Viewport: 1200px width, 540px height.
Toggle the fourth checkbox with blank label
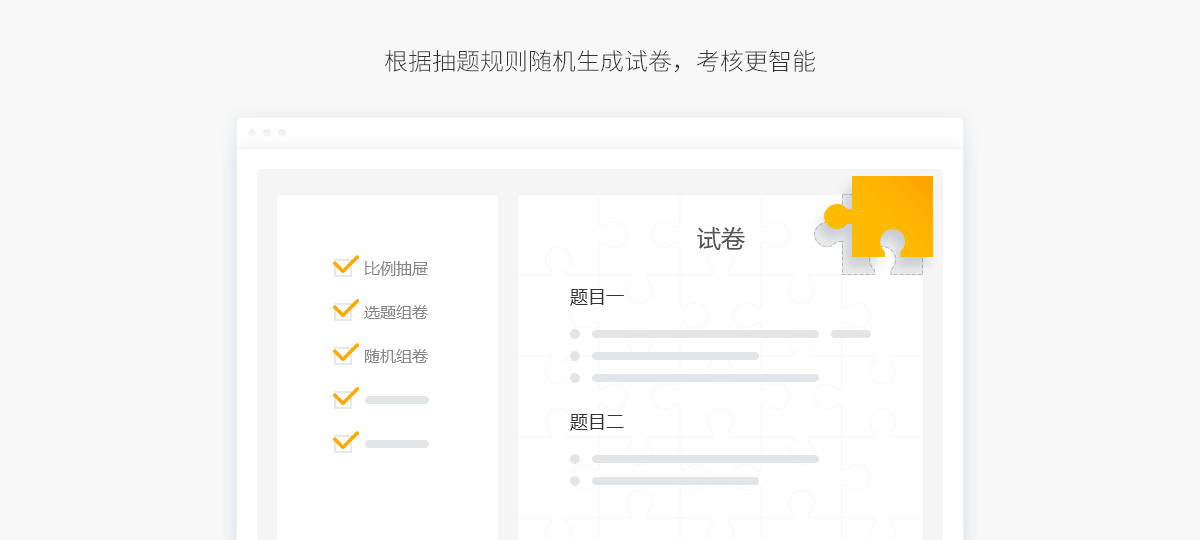343,400
